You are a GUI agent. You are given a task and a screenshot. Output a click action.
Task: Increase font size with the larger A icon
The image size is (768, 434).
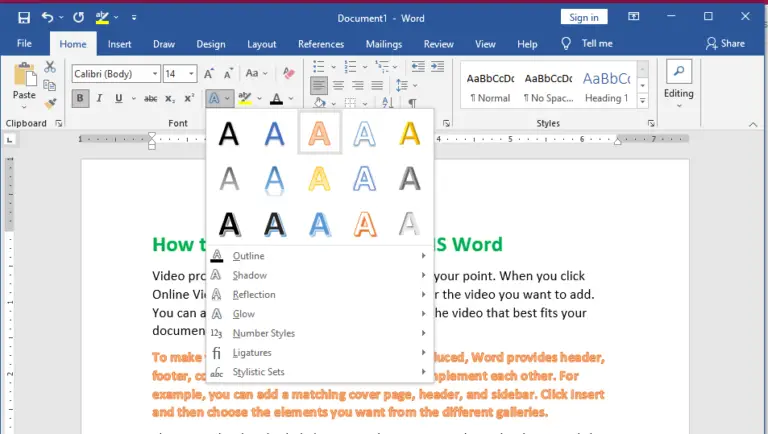coord(209,73)
